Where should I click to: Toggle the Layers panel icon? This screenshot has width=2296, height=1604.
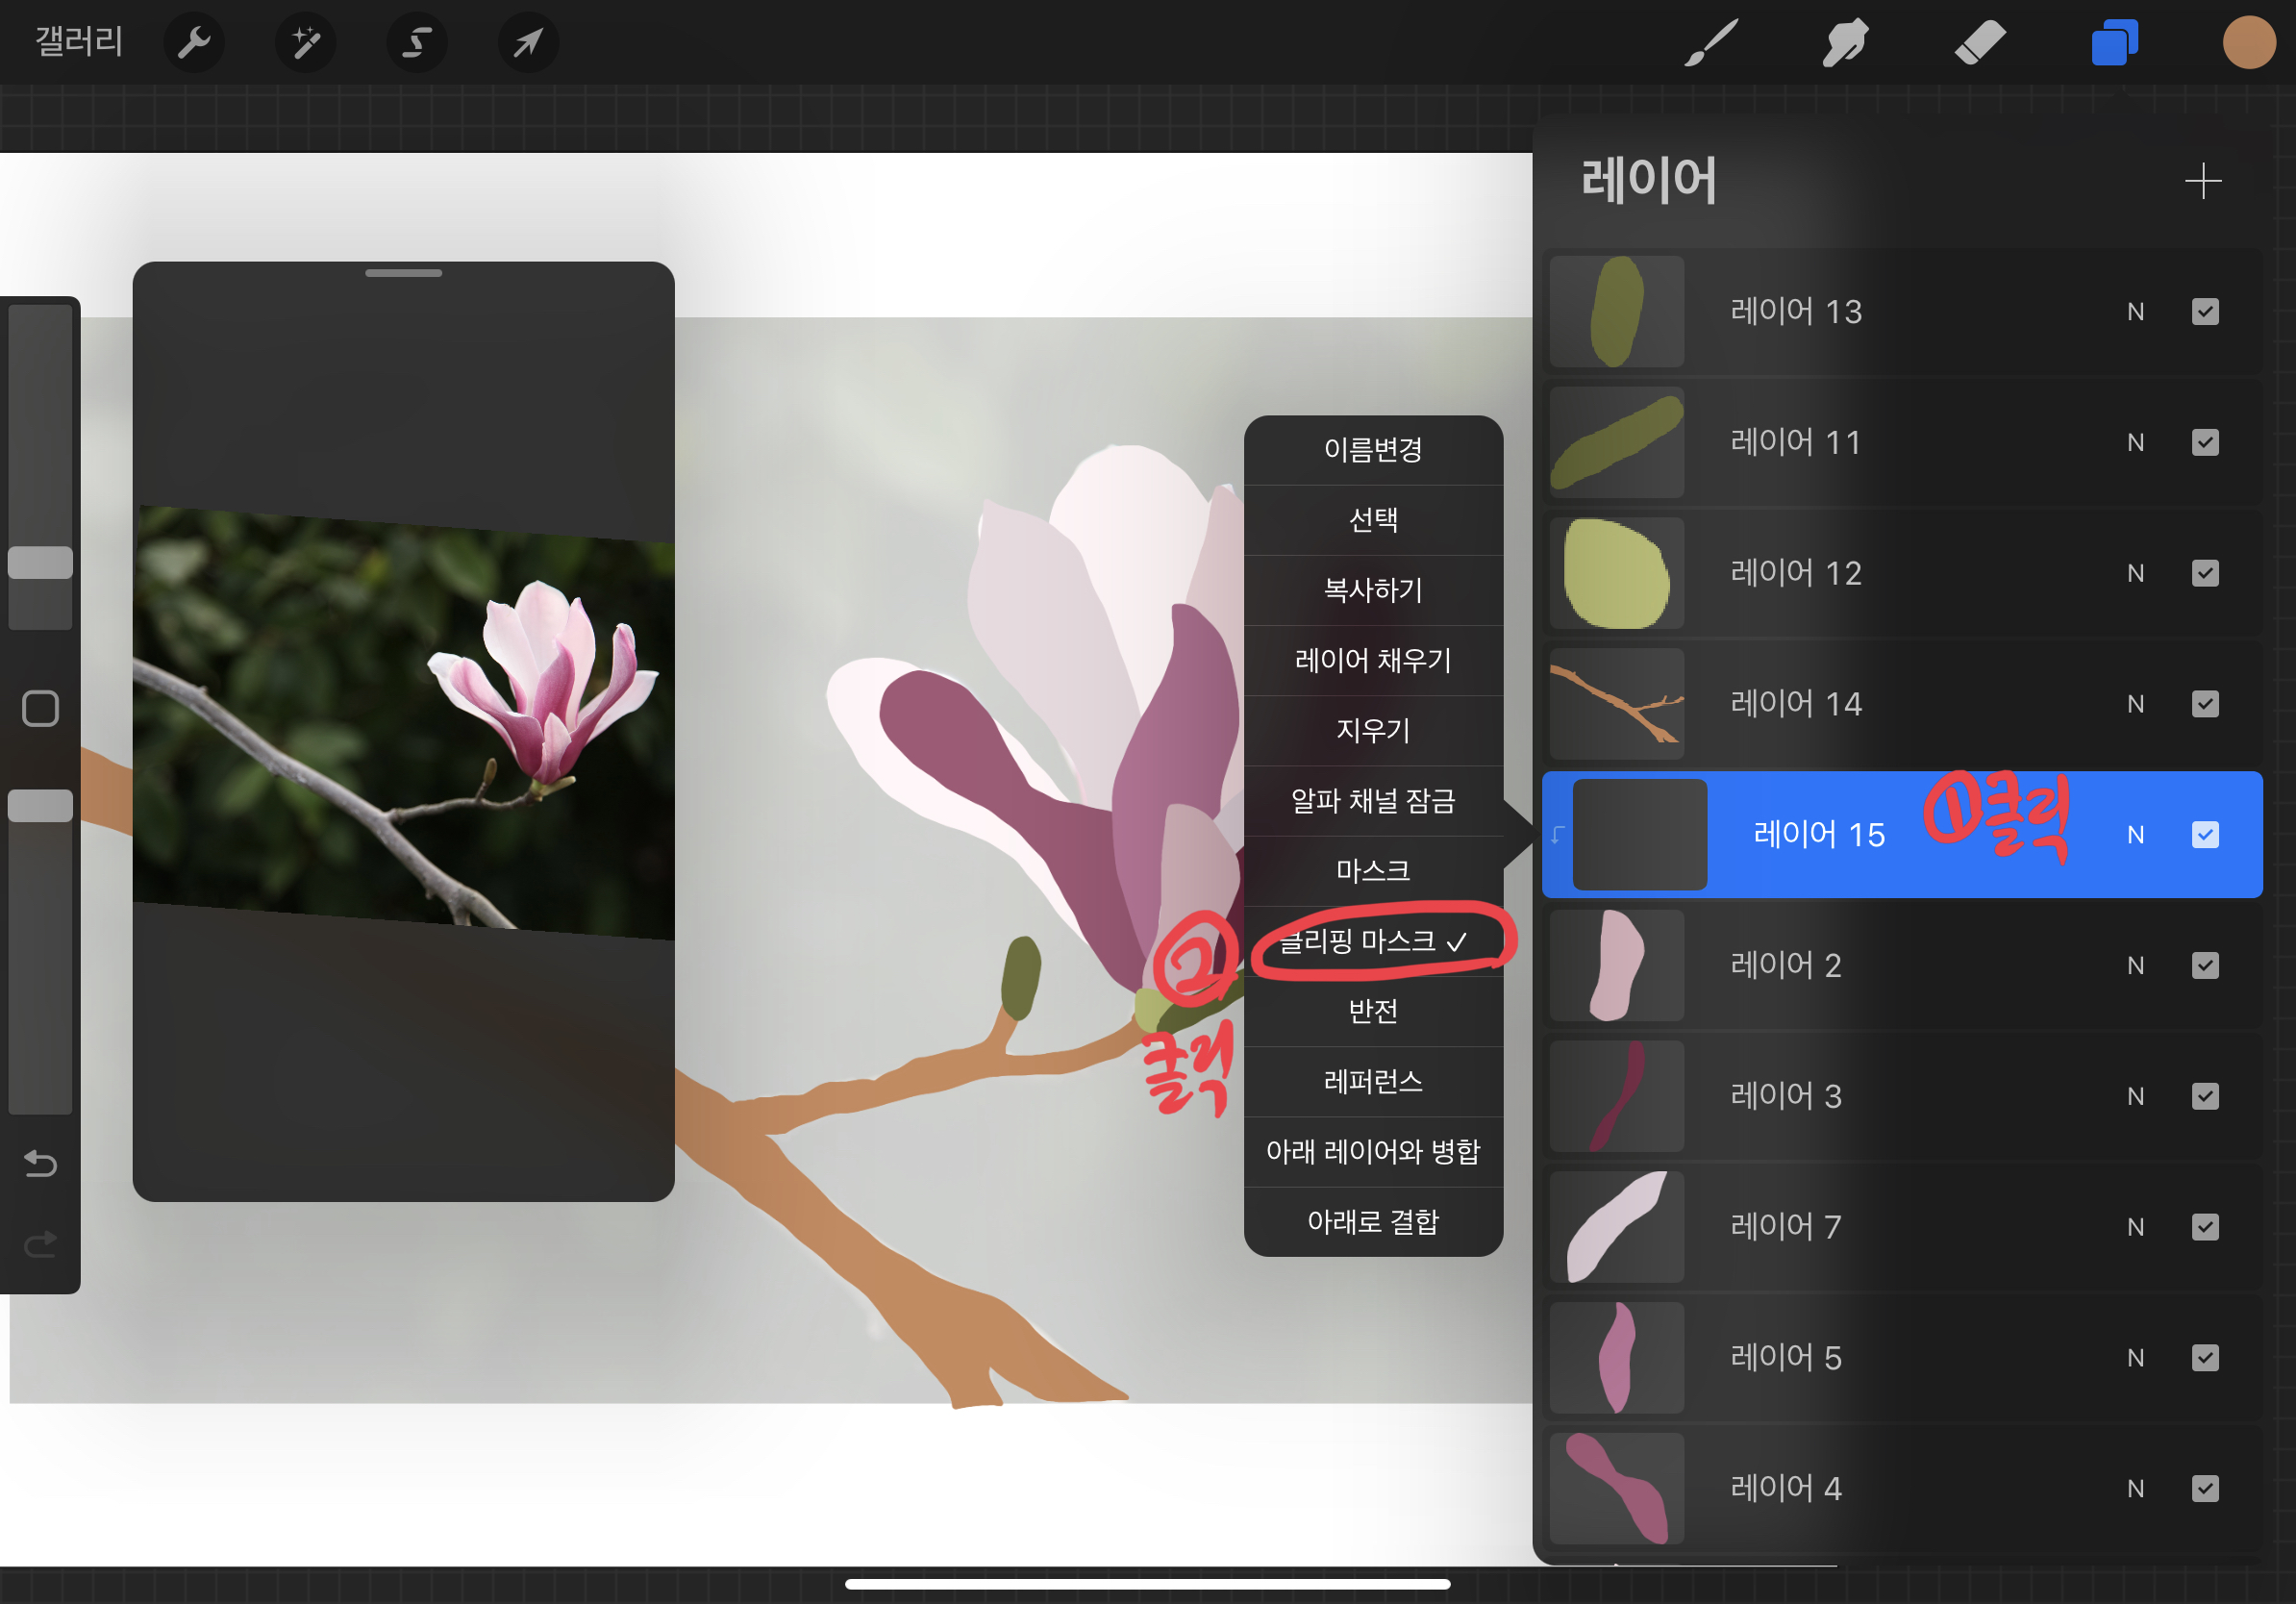pos(2113,43)
